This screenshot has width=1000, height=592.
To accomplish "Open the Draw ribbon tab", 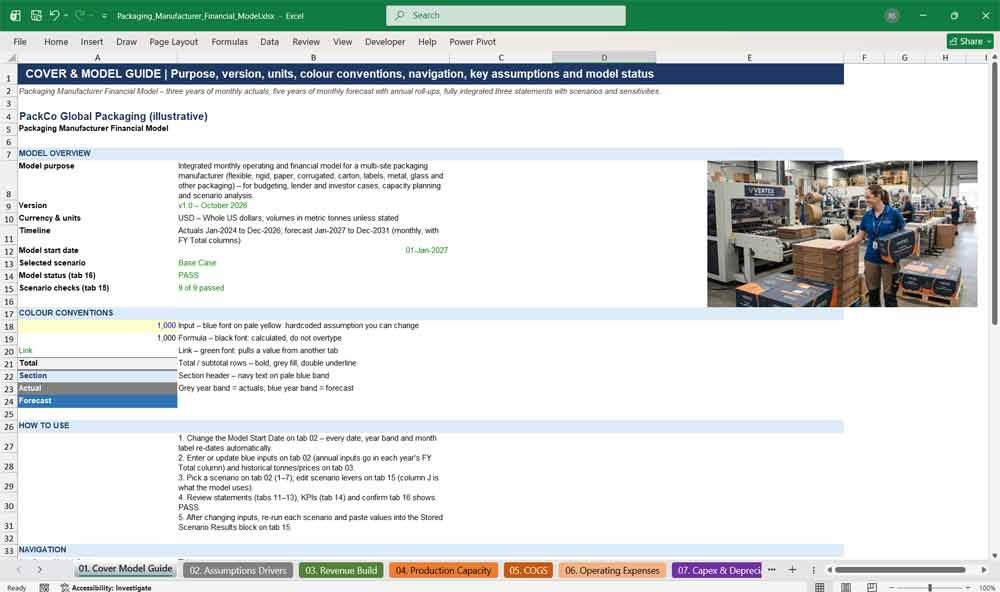I will (126, 41).
